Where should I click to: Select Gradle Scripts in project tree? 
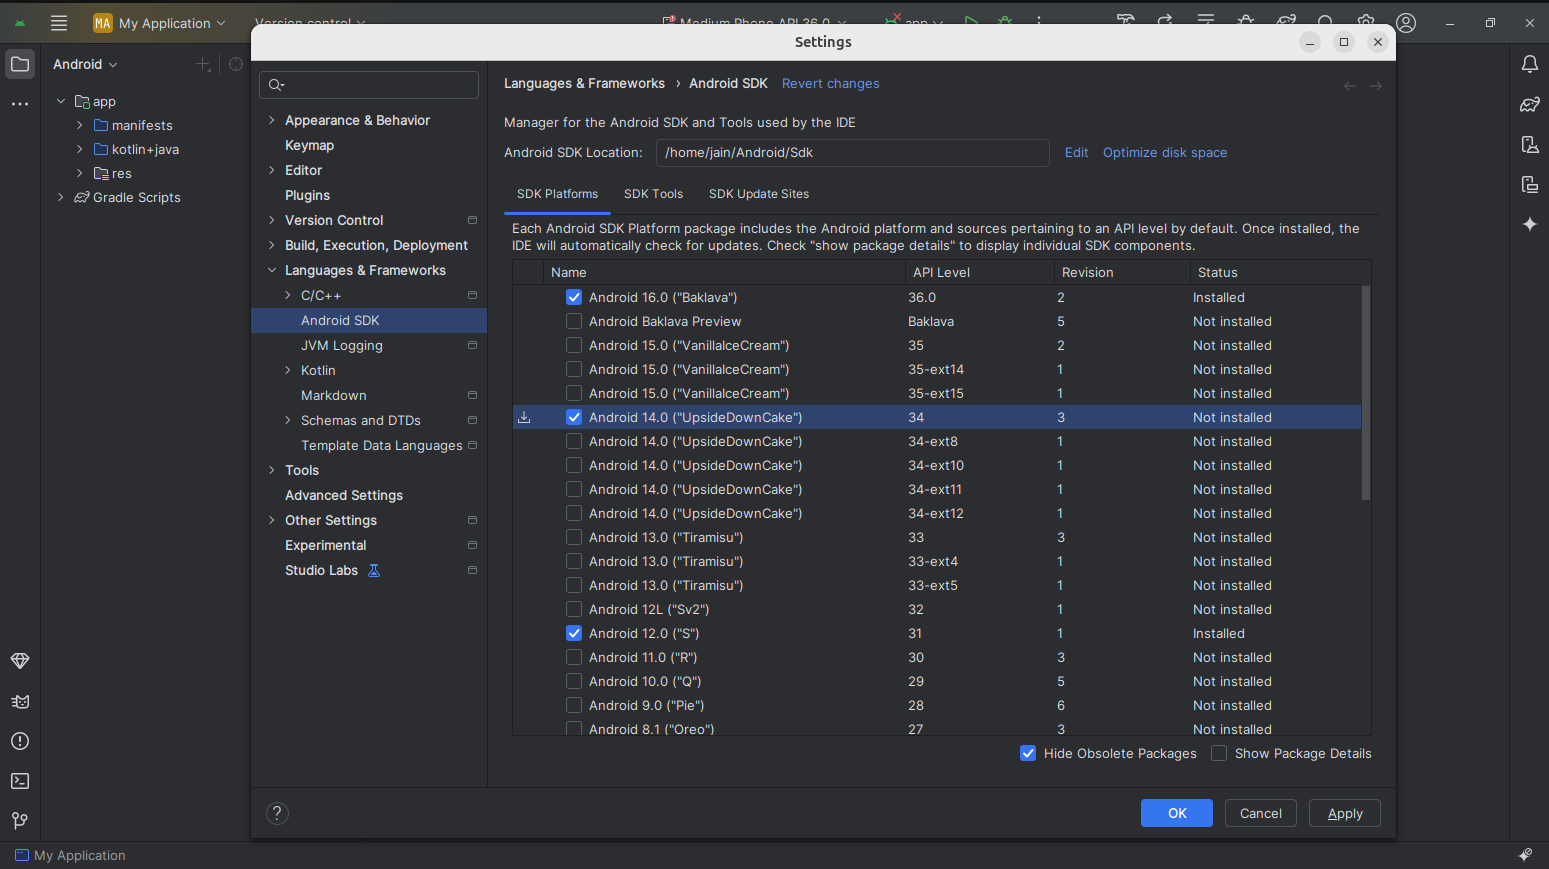[137, 197]
